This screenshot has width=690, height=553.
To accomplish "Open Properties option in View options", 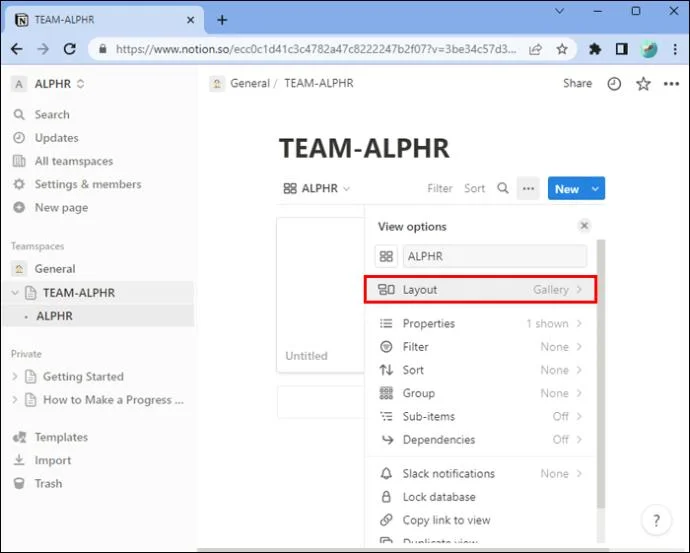I will (480, 323).
